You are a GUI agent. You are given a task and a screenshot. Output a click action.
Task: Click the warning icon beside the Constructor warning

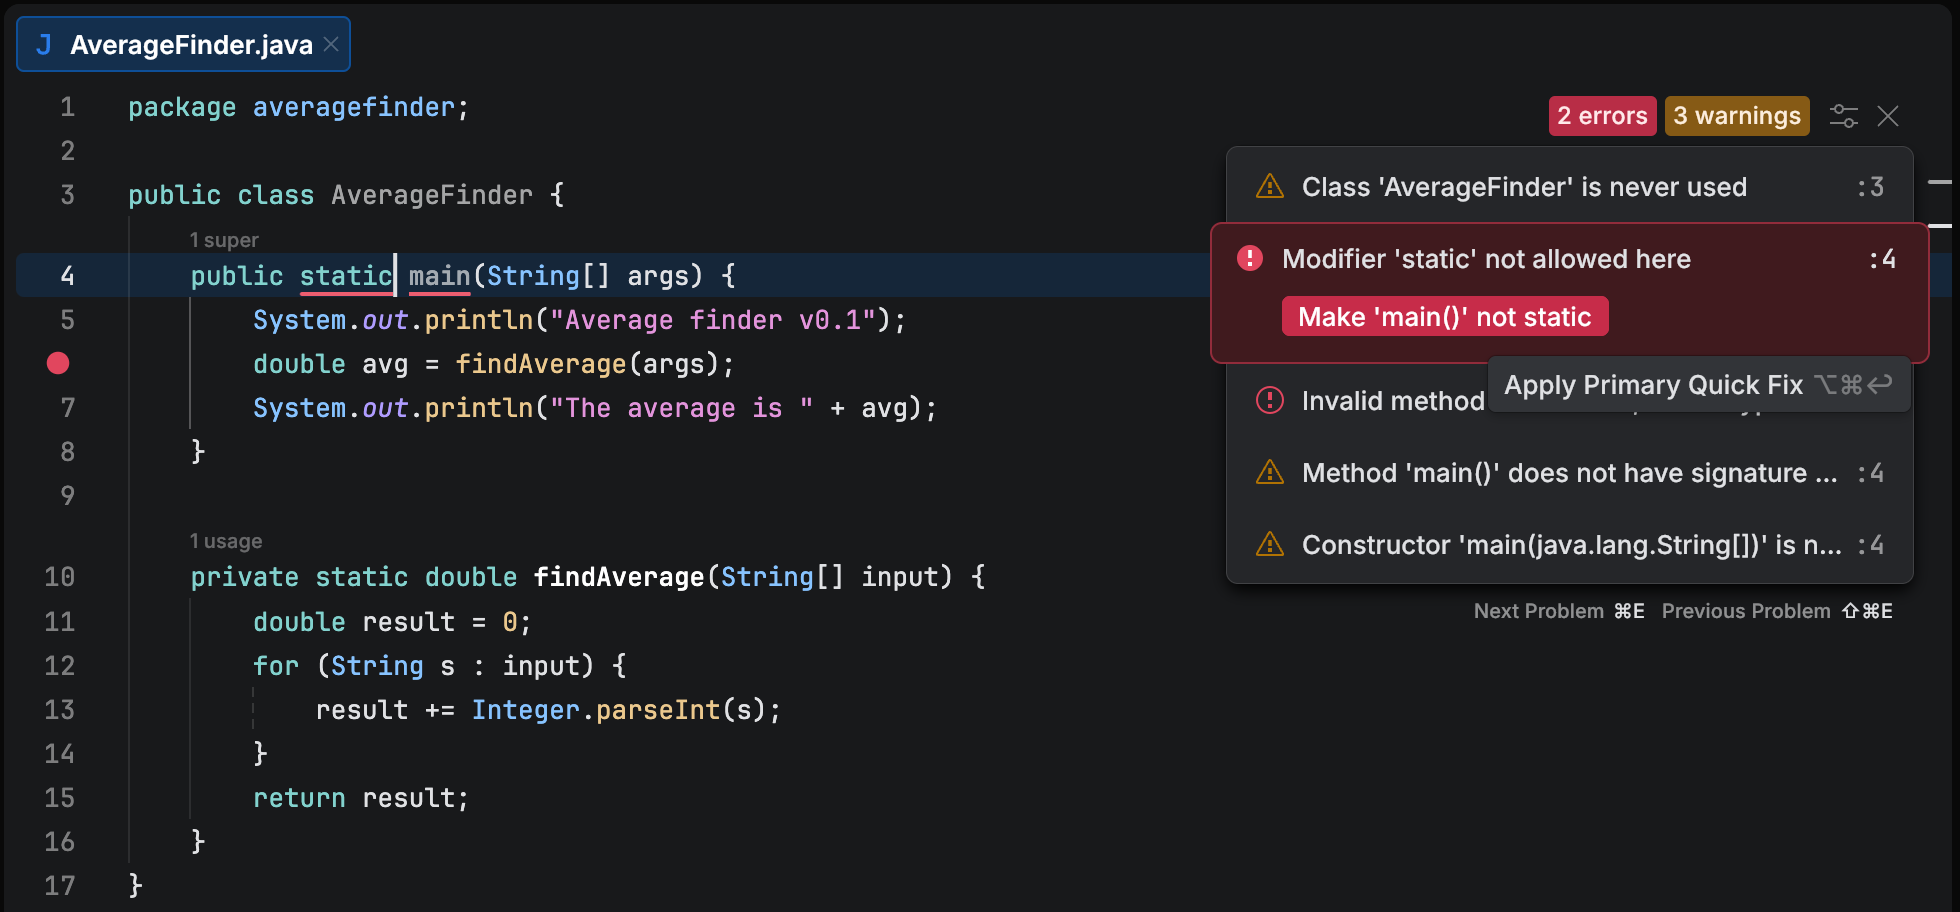(1269, 544)
